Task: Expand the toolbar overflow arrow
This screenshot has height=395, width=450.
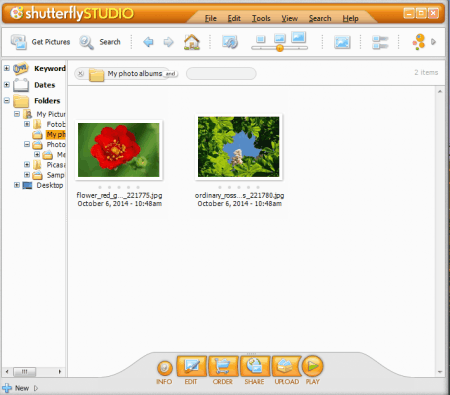Action: 433,42
